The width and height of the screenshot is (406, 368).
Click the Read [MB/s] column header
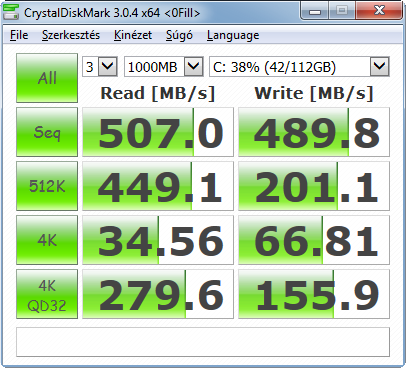click(x=158, y=93)
